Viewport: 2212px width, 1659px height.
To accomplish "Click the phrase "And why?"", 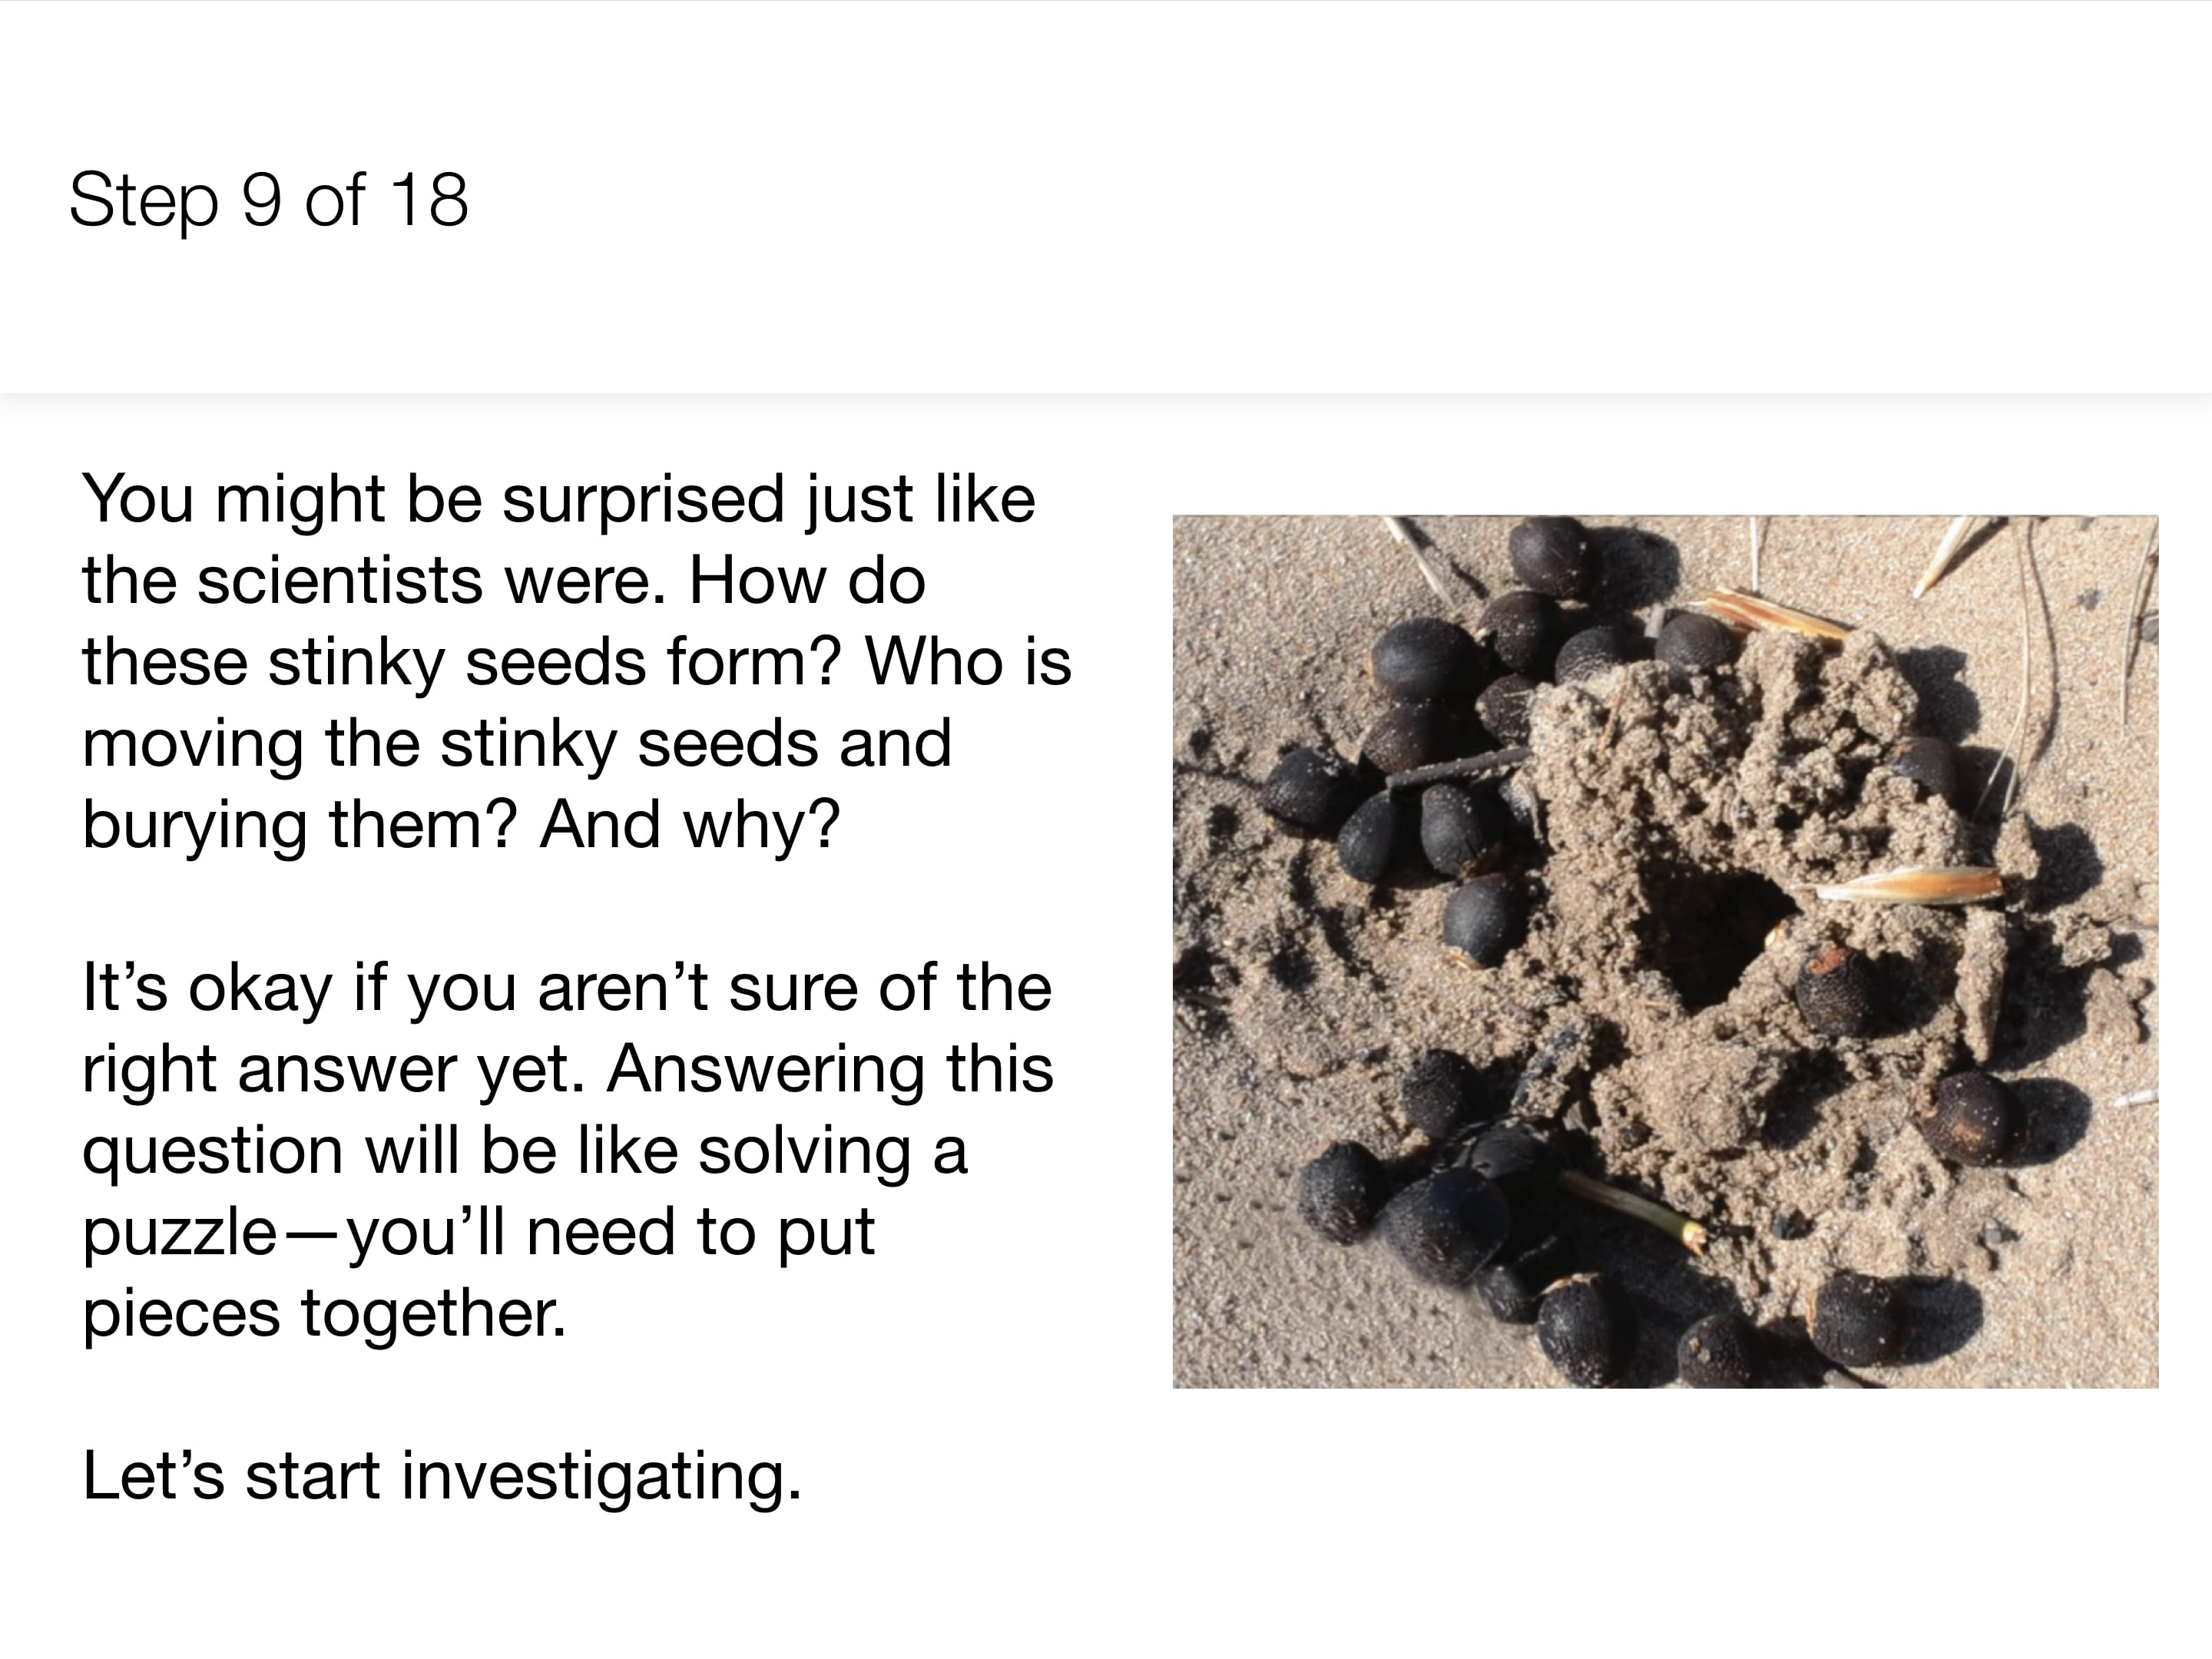I will click(x=690, y=825).
